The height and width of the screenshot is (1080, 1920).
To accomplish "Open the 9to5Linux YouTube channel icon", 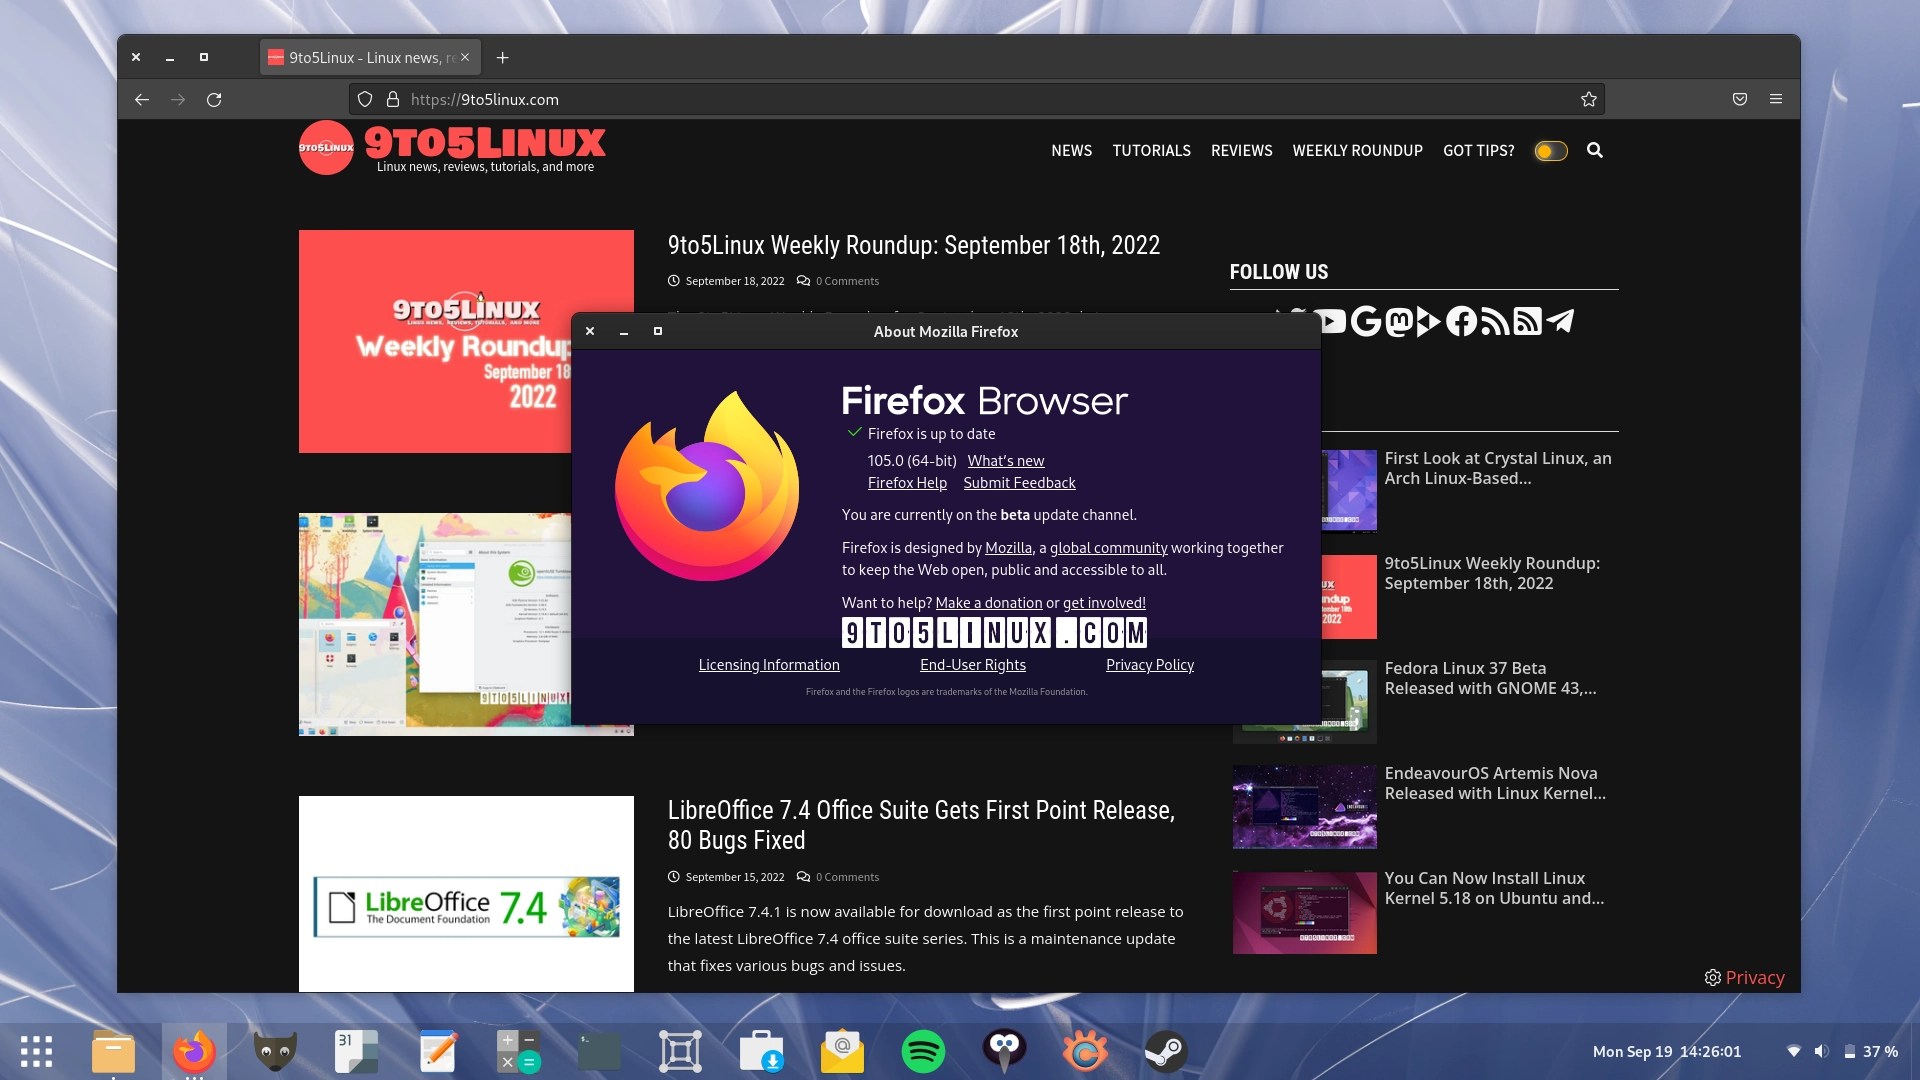I will tap(1331, 321).
